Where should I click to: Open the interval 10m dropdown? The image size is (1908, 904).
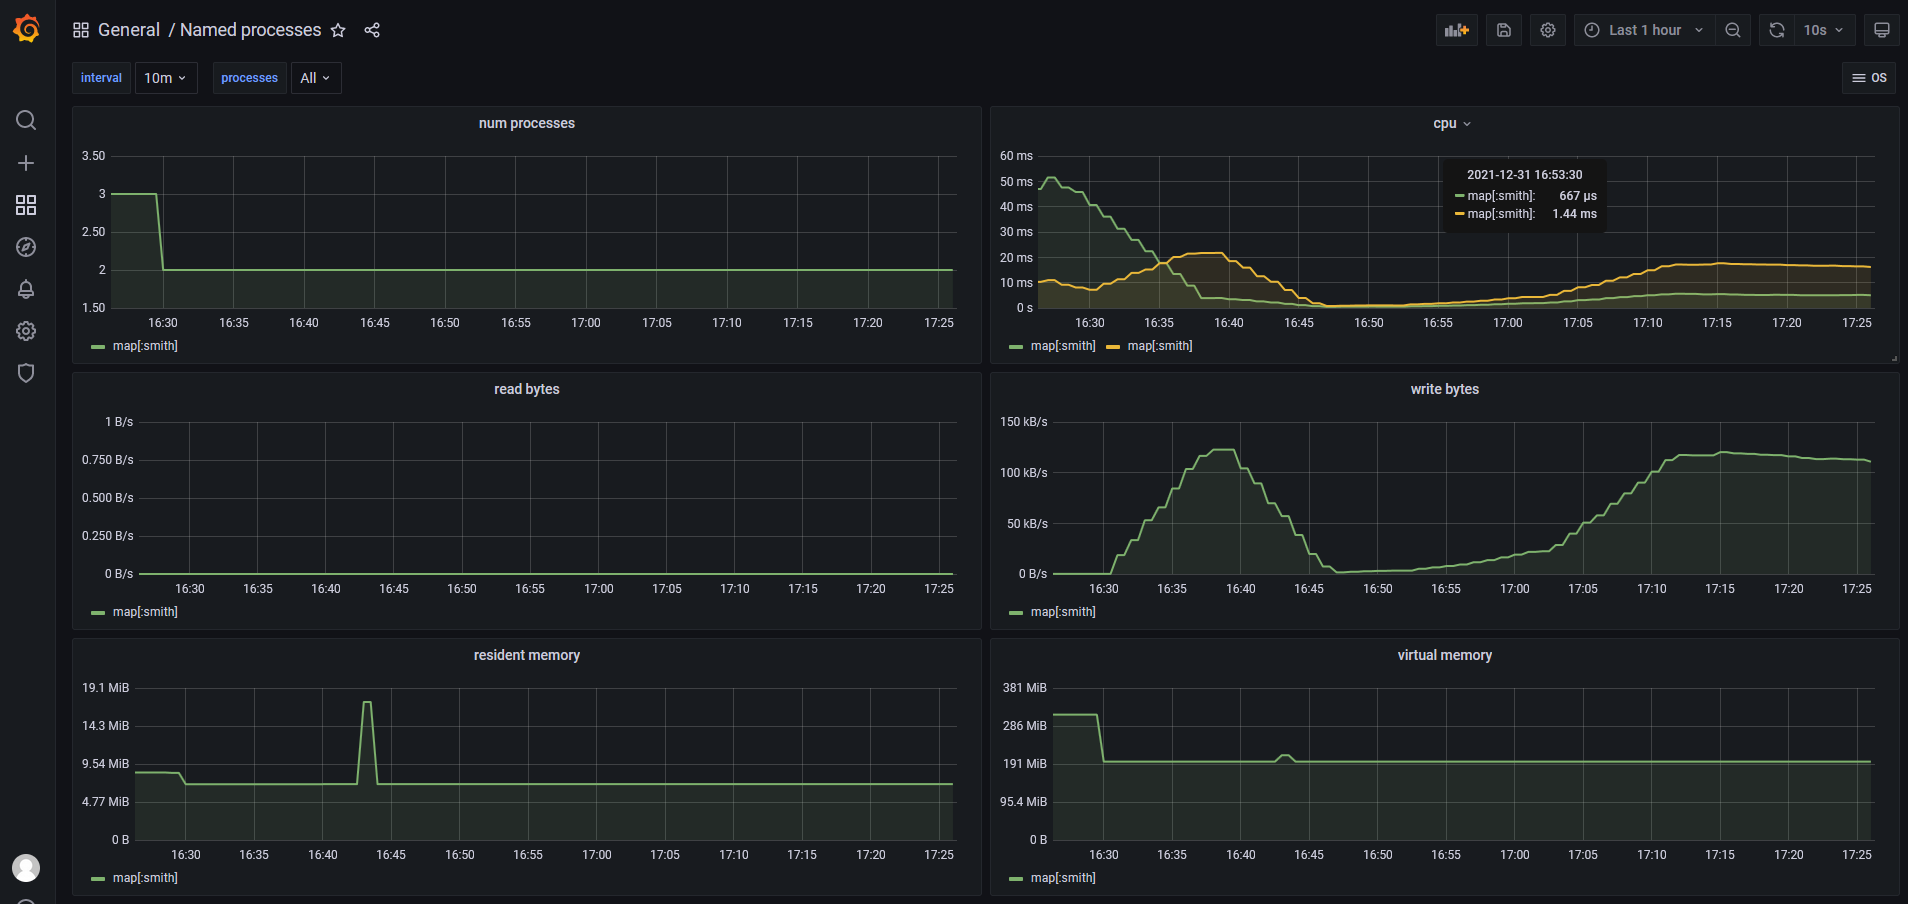coord(165,77)
